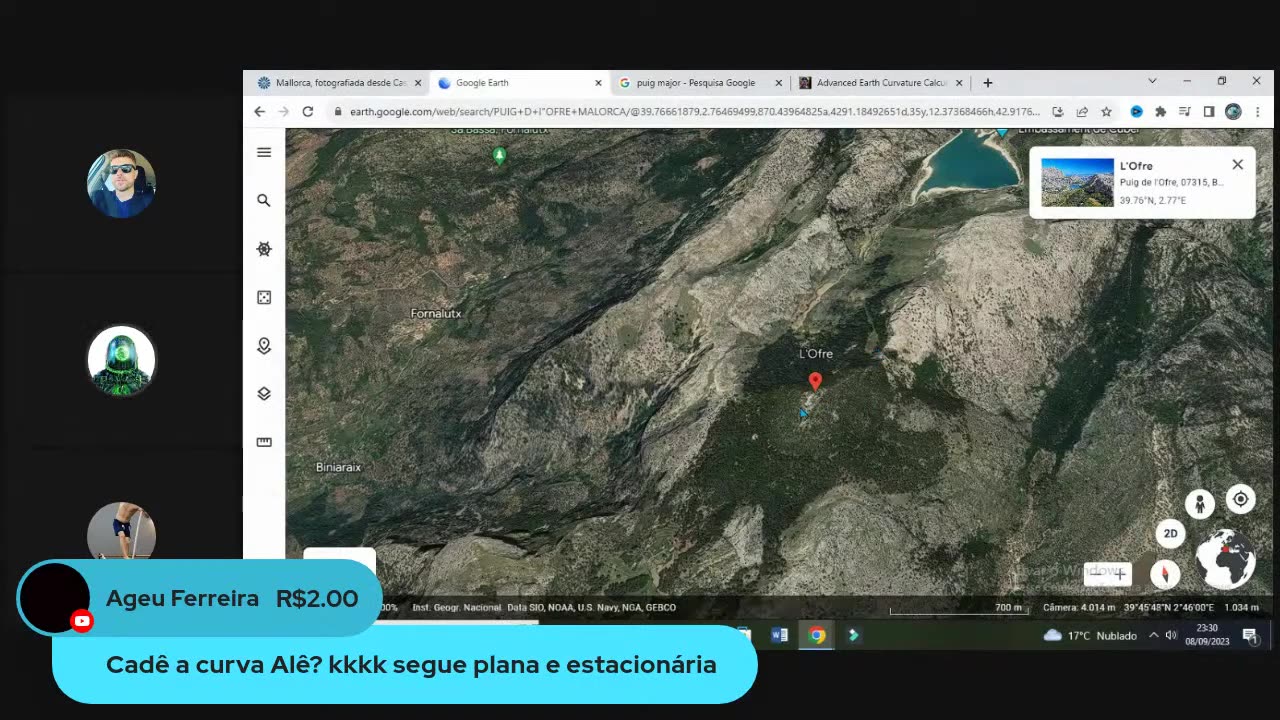Open a new browser tab
Screen dimensions: 1280x720
(988, 83)
